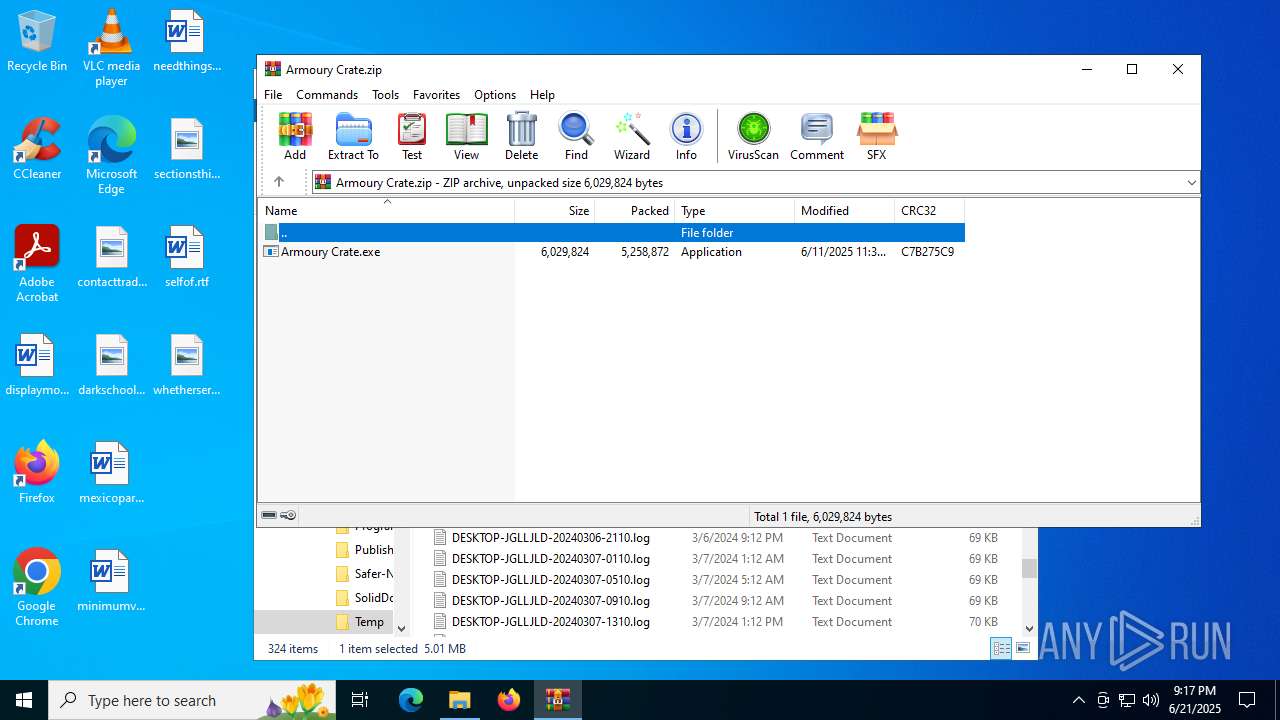Select Safer-N folder in Explorer tree
1280x720 pixels.
[363, 574]
